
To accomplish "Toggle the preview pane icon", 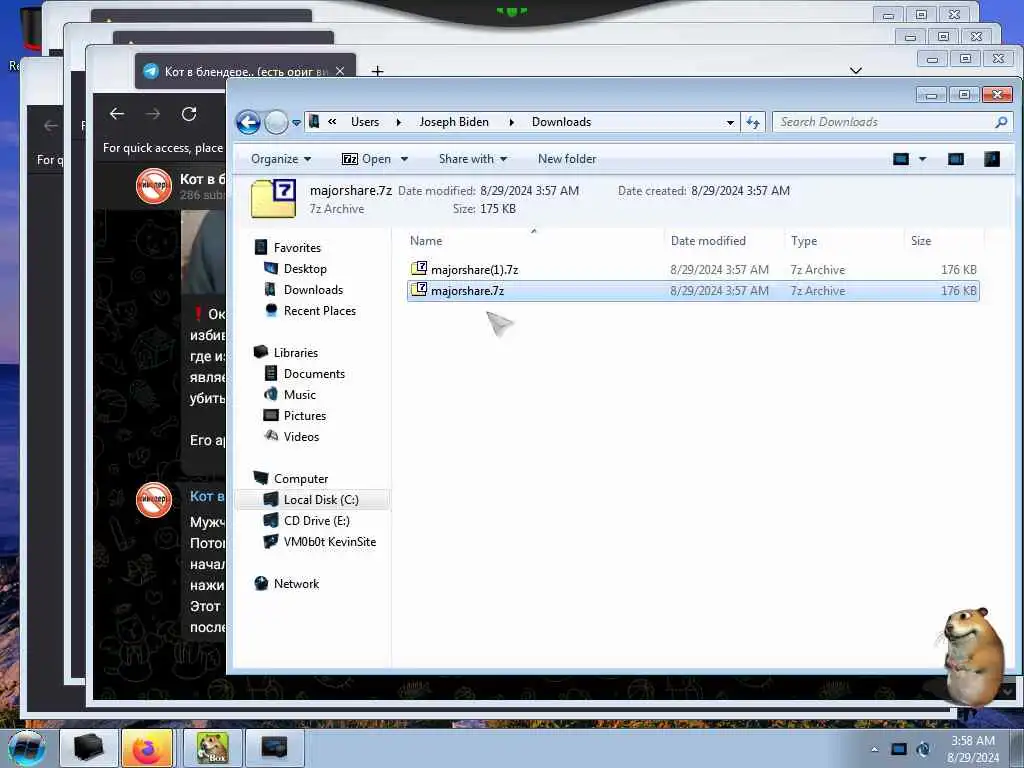I will pos(955,159).
